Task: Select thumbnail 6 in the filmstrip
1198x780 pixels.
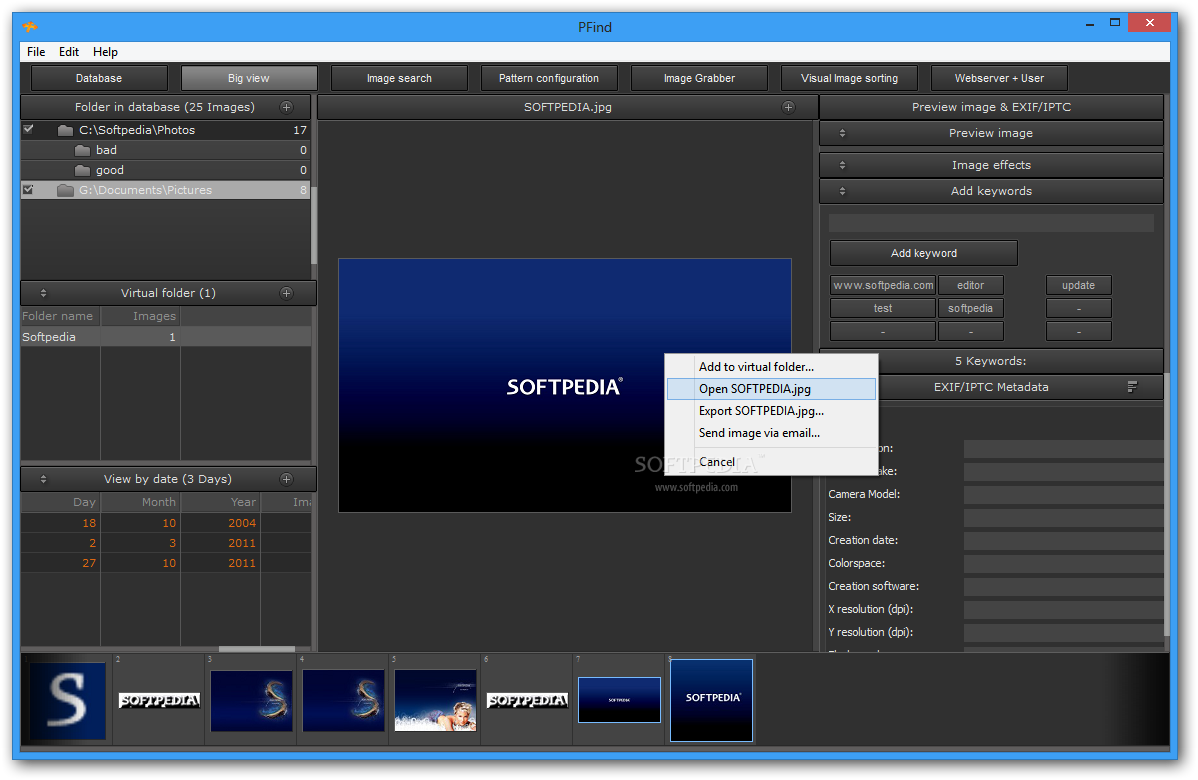Action: point(527,700)
